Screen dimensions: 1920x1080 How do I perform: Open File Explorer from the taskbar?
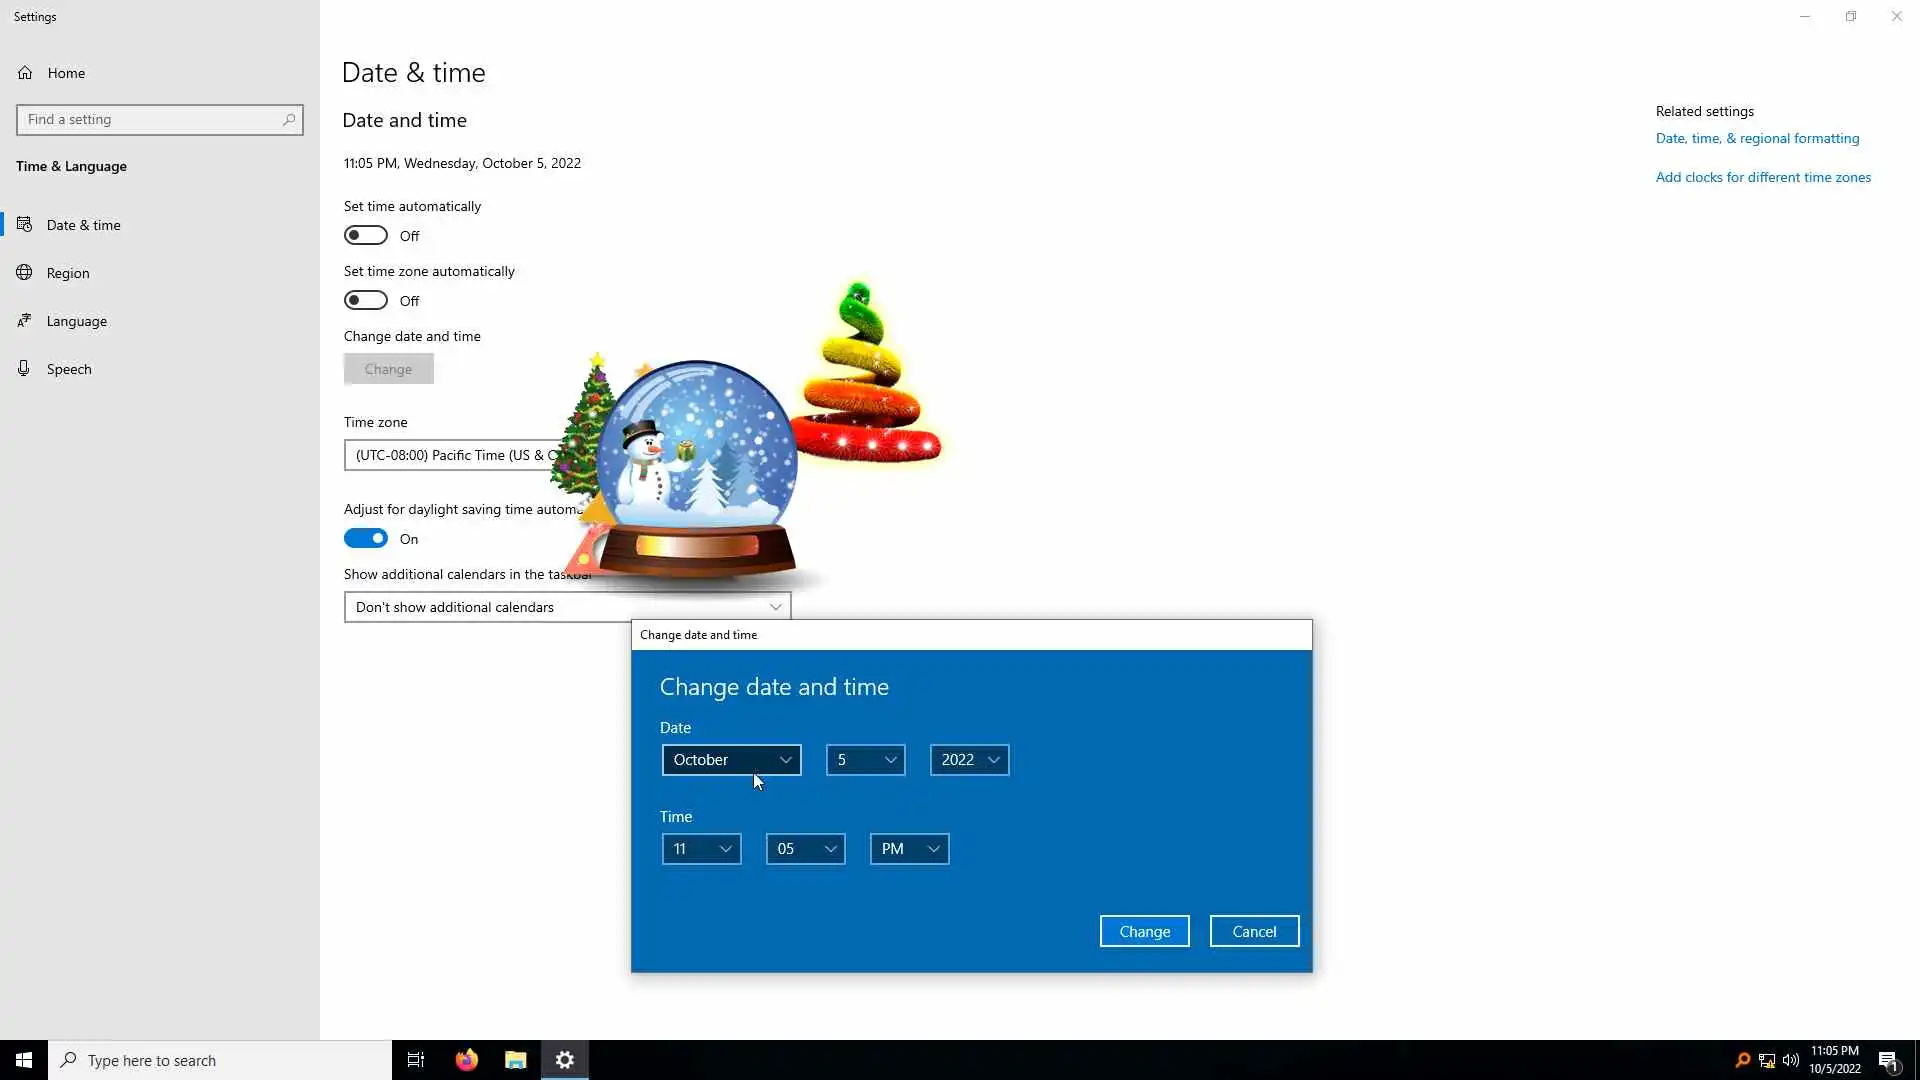[515, 1060]
